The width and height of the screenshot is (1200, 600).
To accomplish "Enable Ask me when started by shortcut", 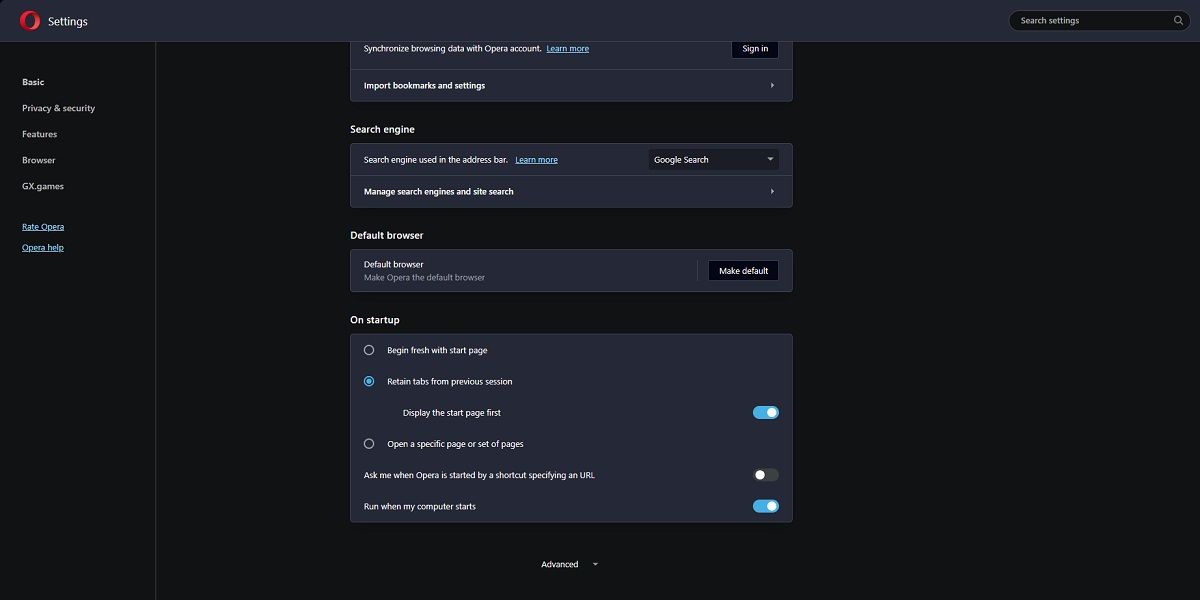I will point(765,475).
